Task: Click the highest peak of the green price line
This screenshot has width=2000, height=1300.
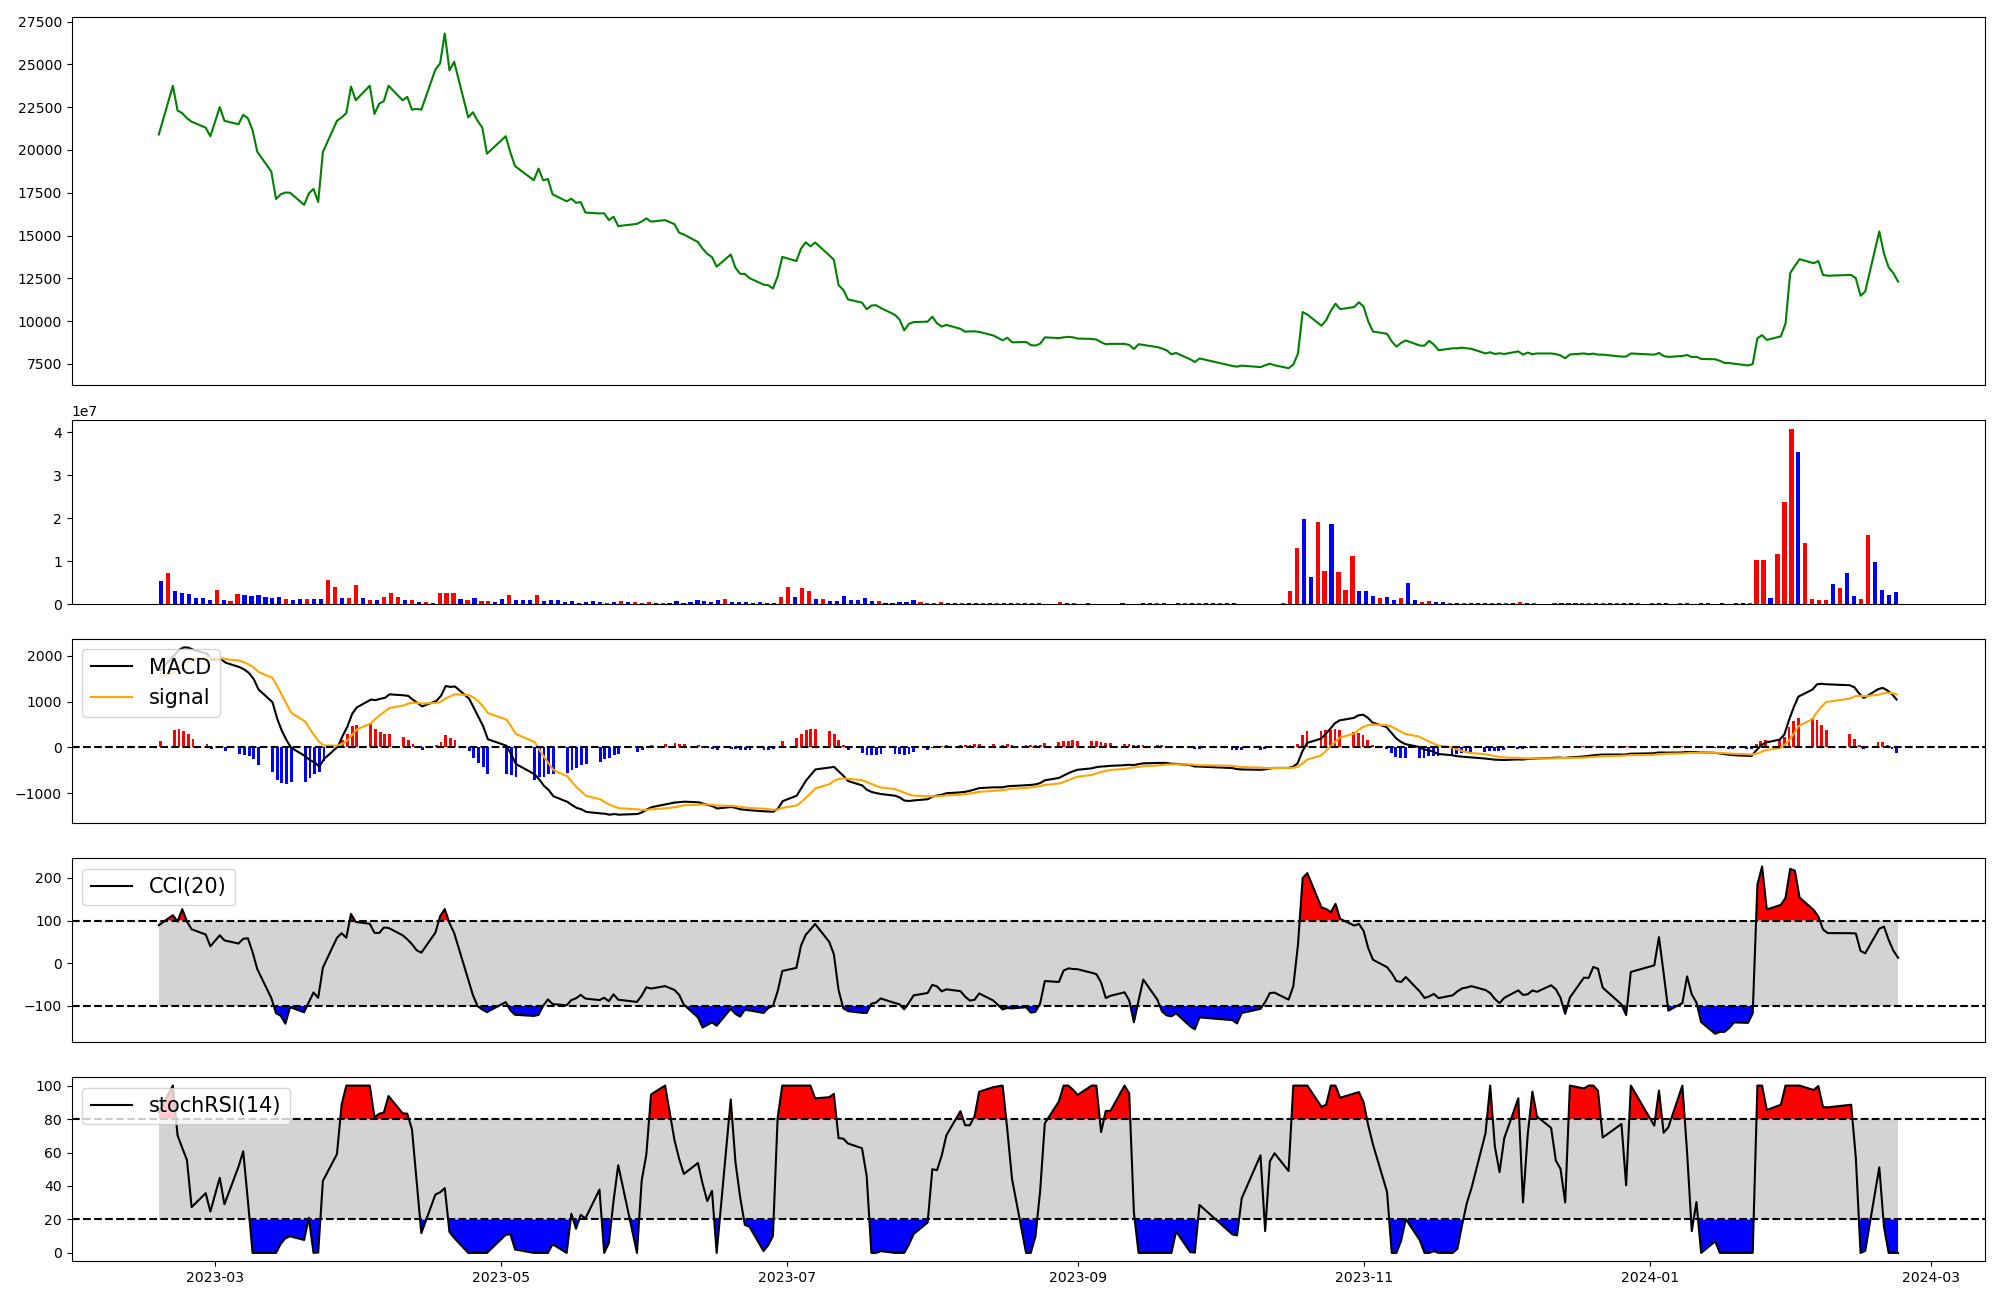Action: (x=445, y=34)
